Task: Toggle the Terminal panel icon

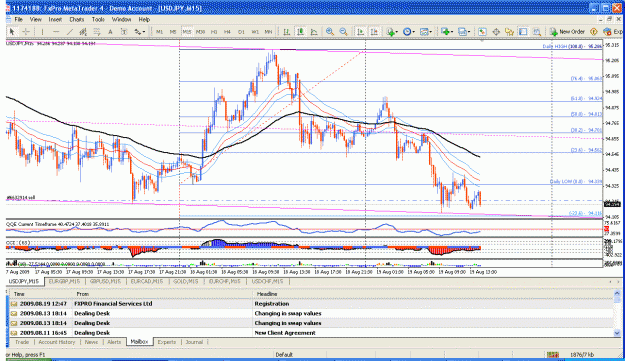Action: (523, 31)
